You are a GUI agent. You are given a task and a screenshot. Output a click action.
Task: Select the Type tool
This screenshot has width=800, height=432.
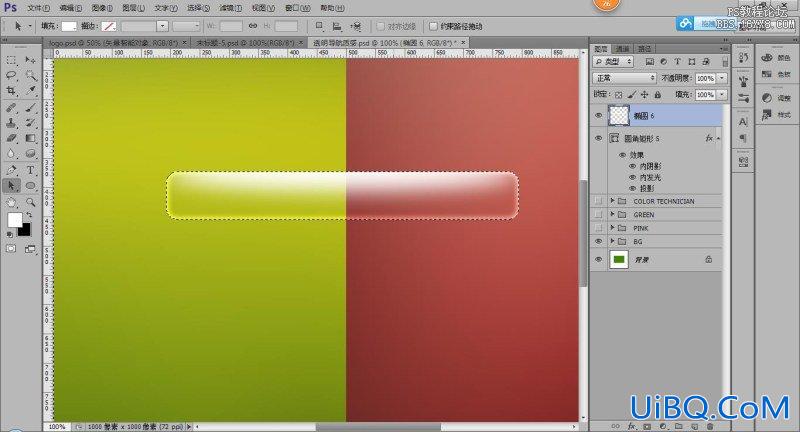point(31,170)
